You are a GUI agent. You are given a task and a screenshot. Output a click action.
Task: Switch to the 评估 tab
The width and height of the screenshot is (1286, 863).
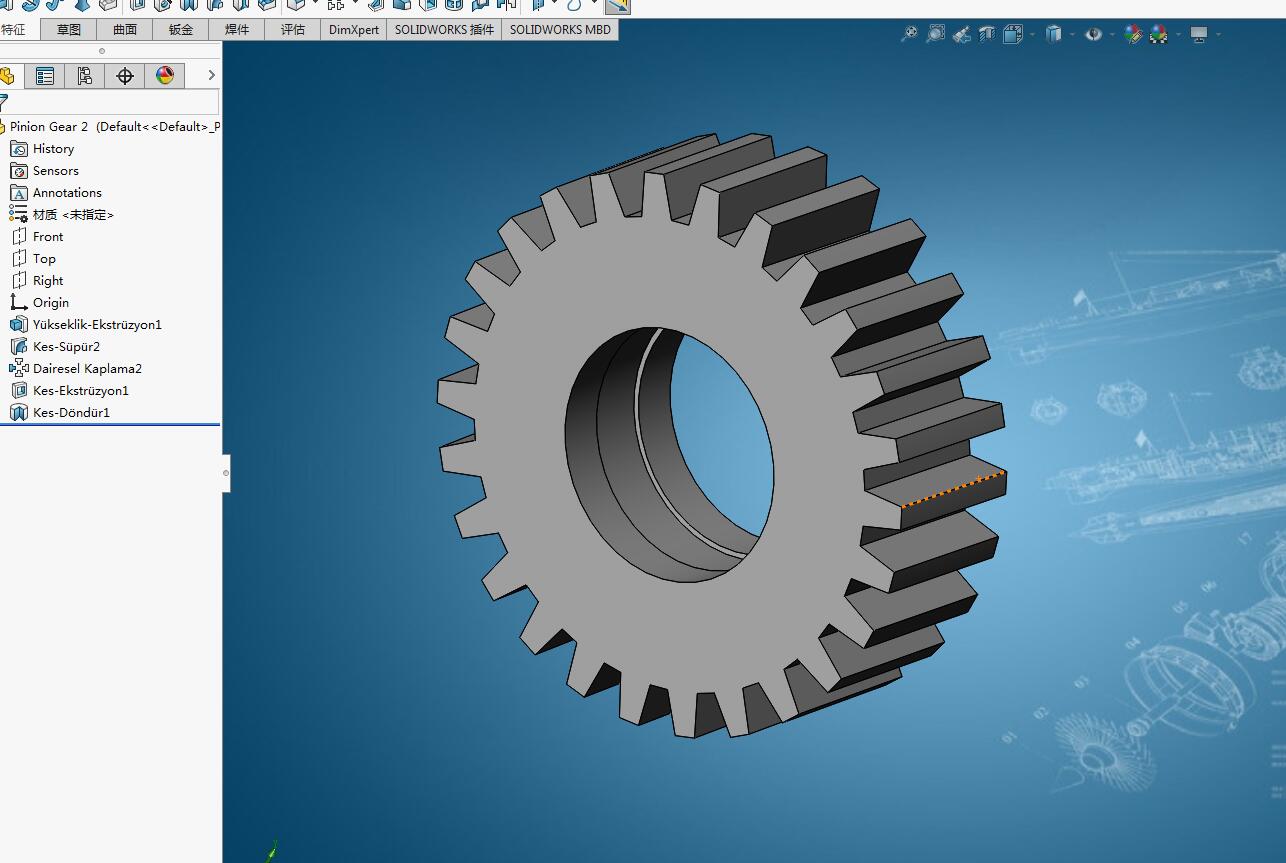293,29
